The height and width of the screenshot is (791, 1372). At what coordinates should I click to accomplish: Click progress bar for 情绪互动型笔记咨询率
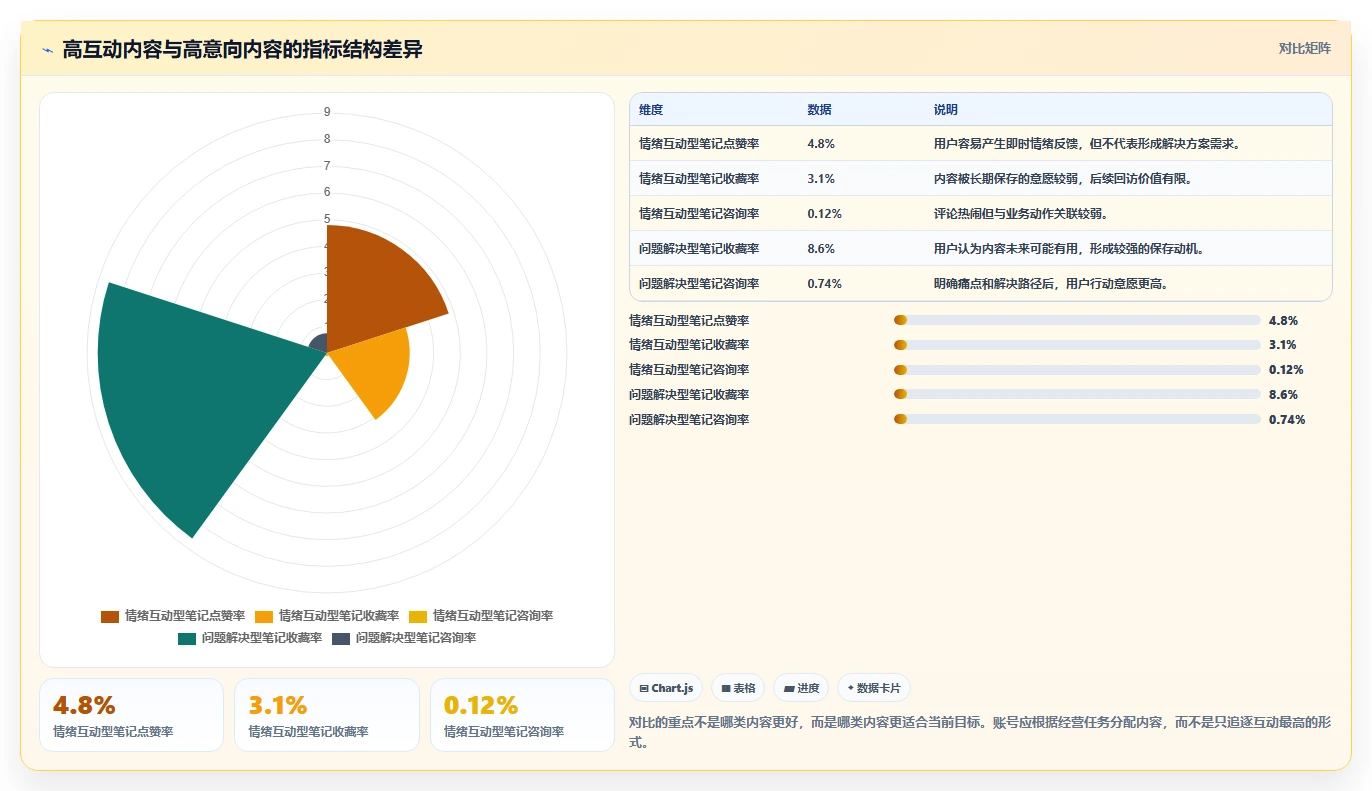1077,370
